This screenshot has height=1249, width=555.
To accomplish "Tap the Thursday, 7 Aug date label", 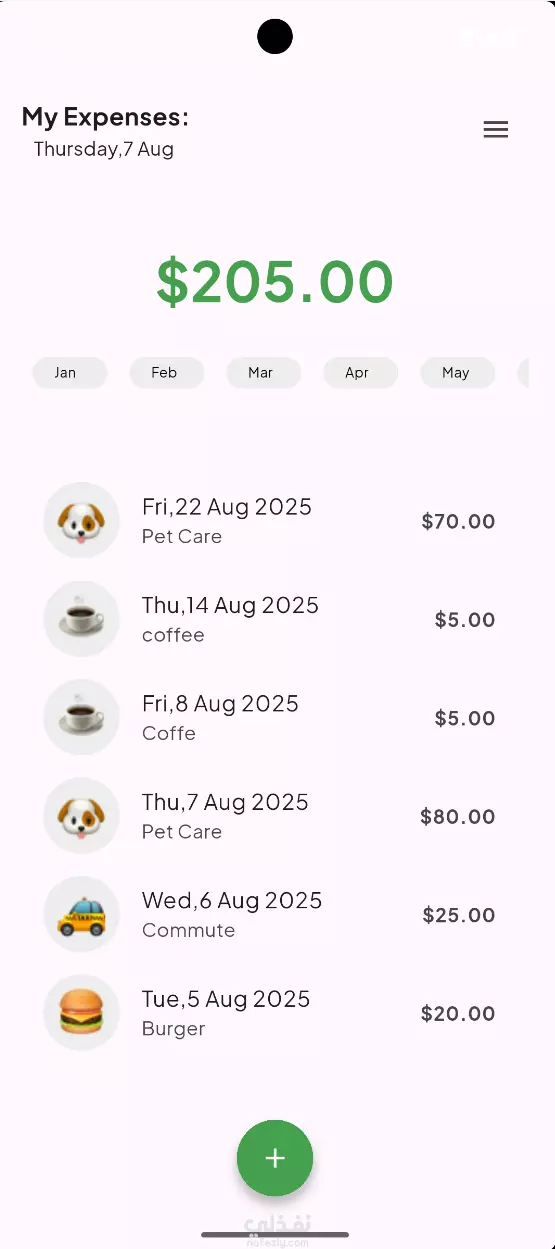I will [104, 149].
